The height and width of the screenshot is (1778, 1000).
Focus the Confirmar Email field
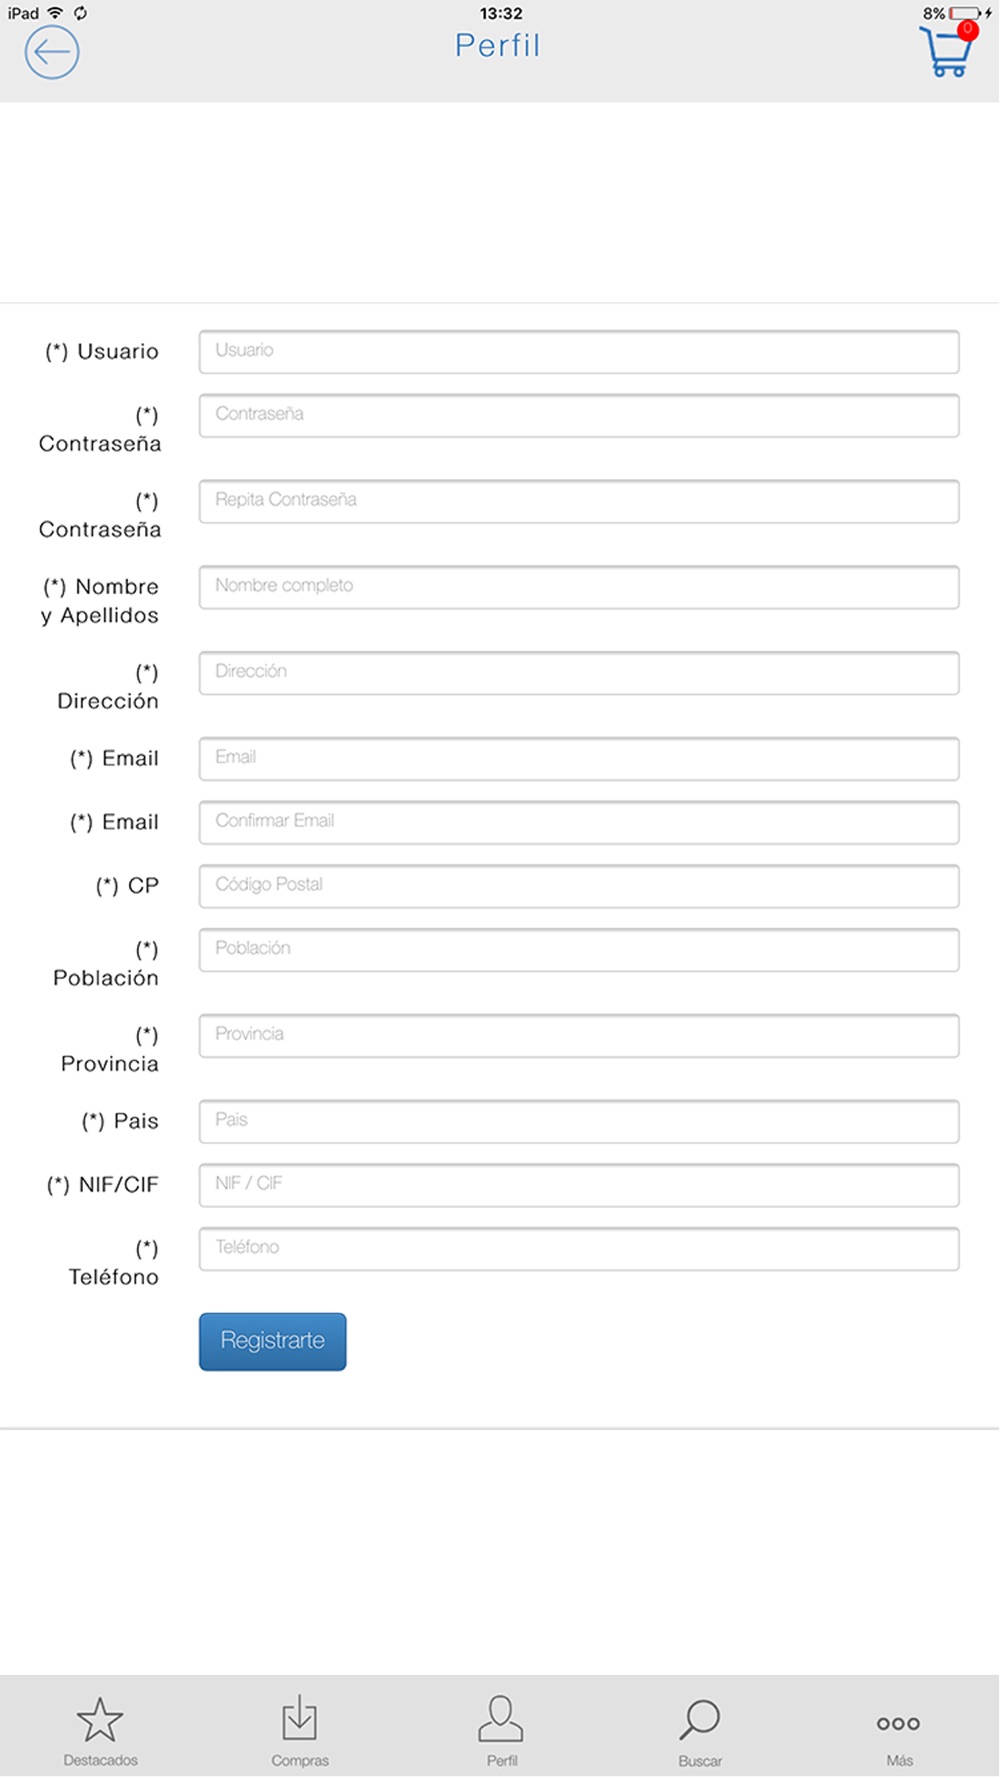[579, 821]
